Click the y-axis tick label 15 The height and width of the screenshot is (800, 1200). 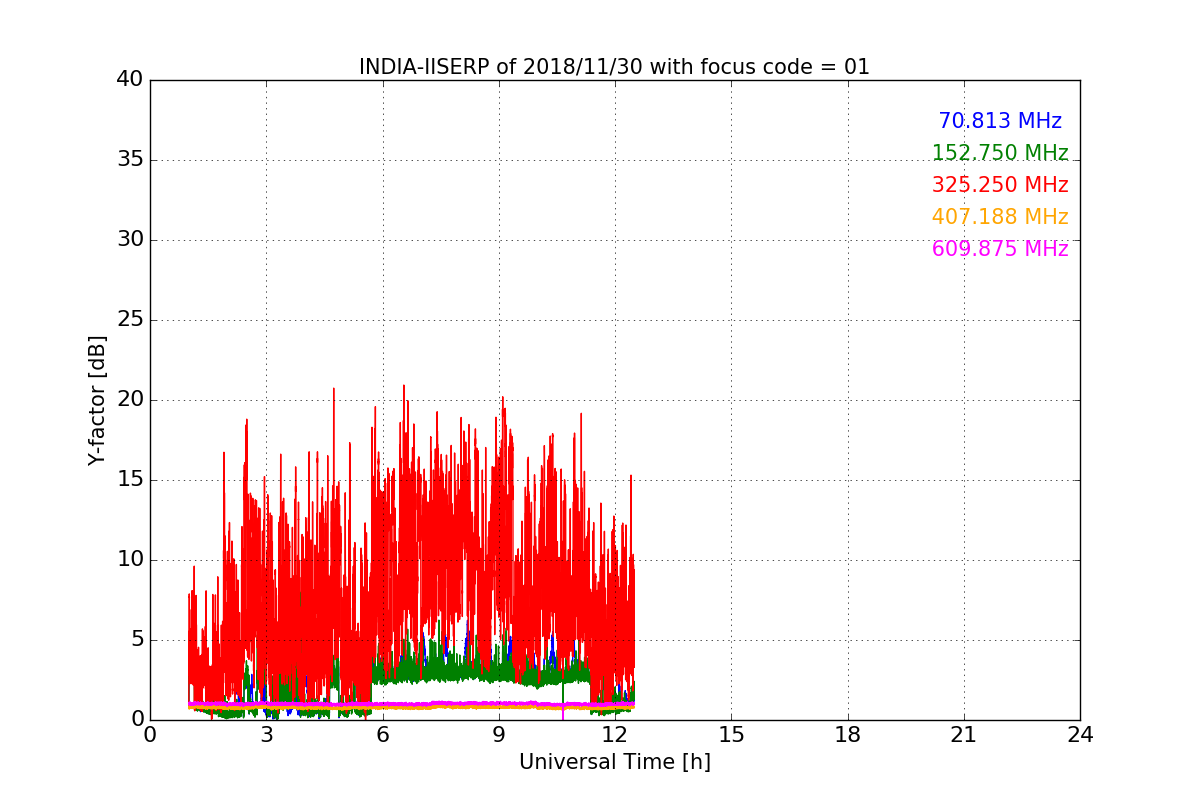(129, 480)
